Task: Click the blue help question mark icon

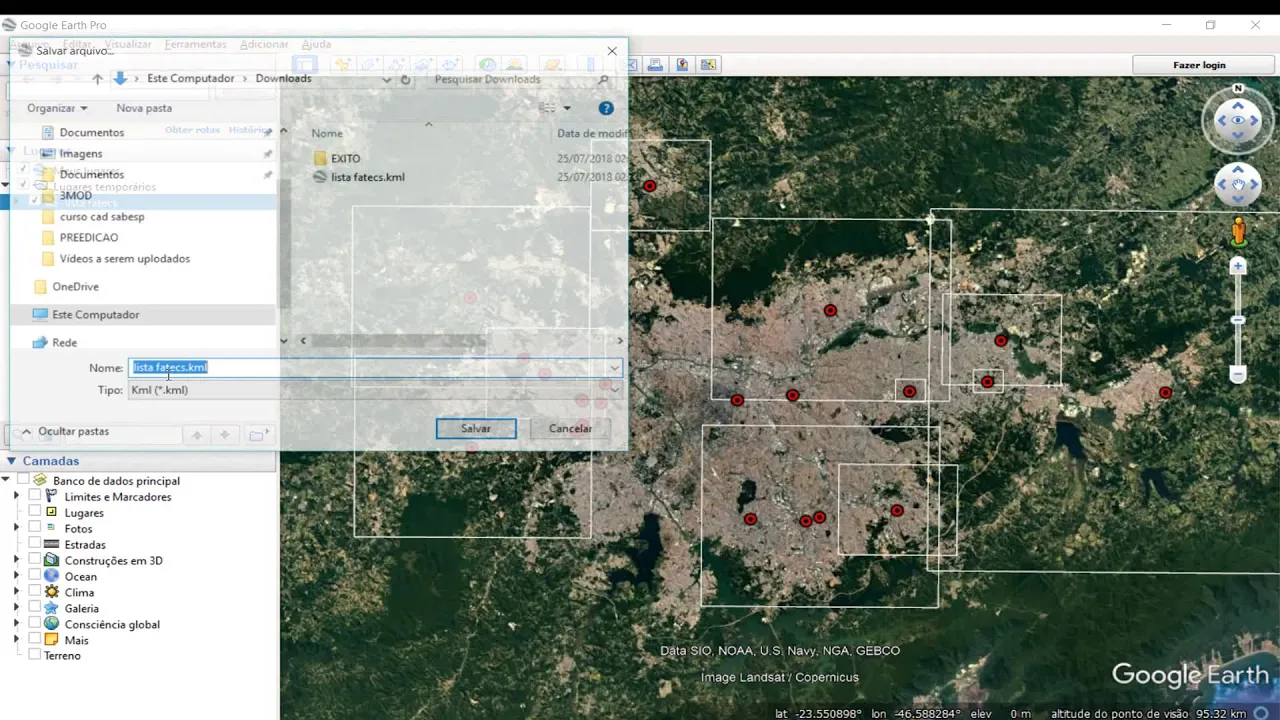Action: 605,108
